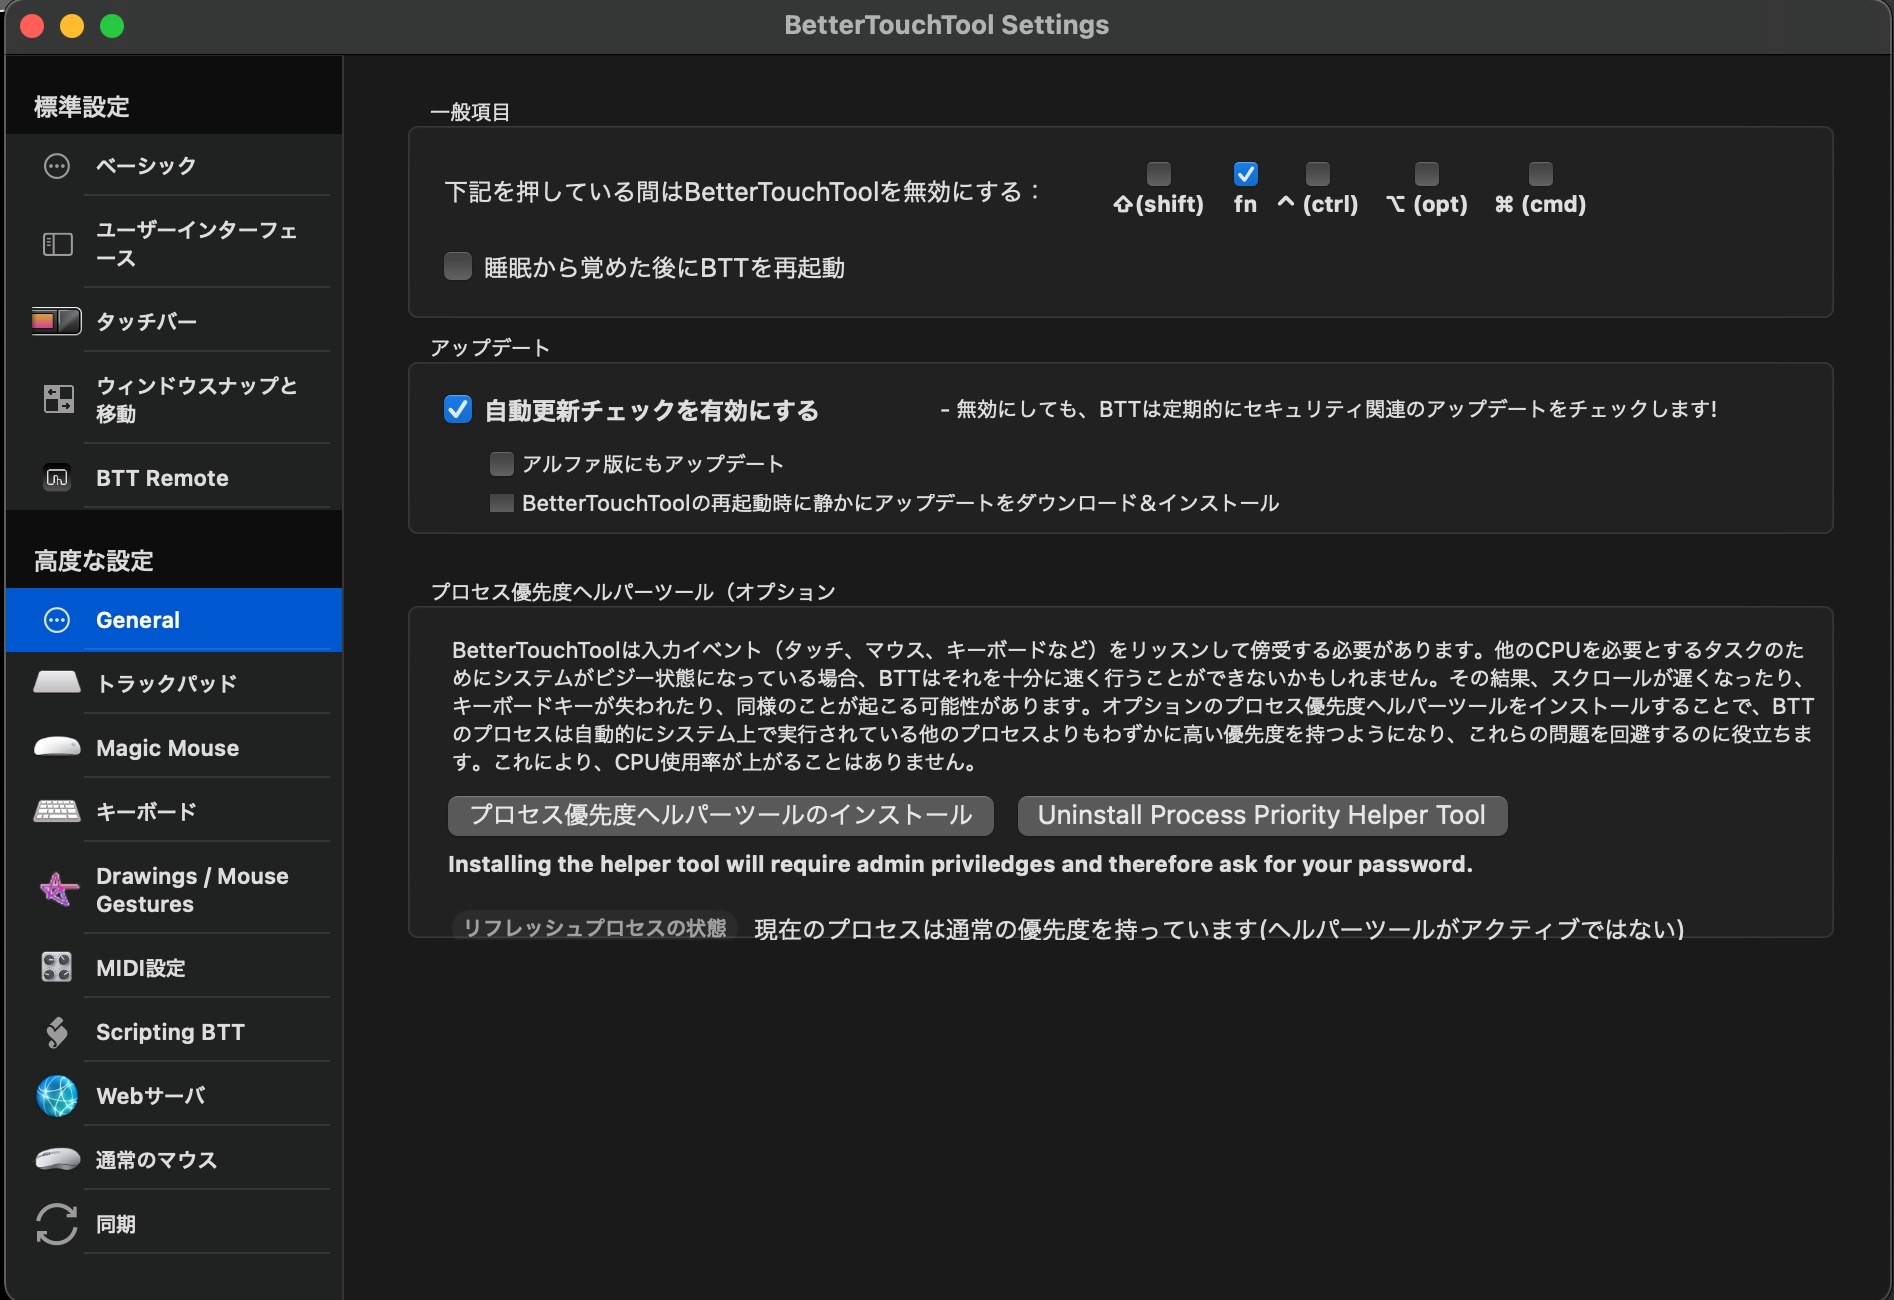
Task: Uncheck the fn modifier checkbox
Action: (1245, 174)
